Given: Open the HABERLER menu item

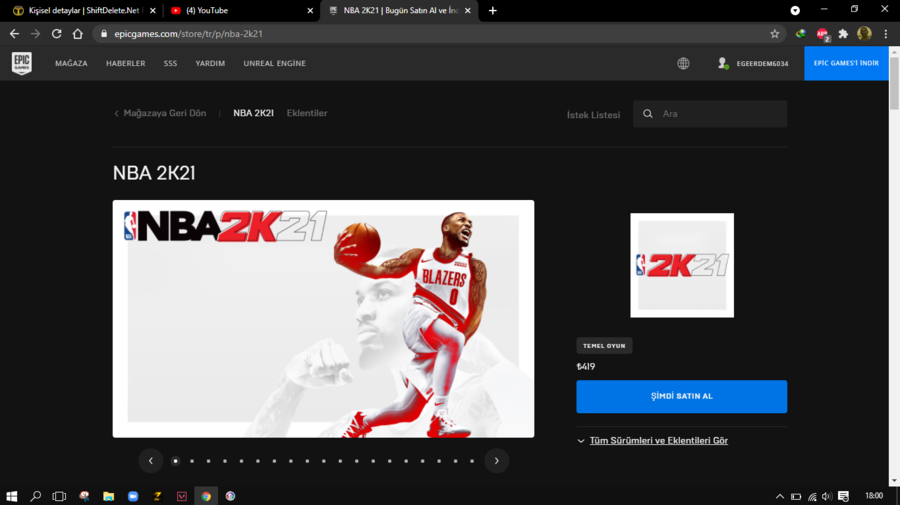Looking at the screenshot, I should point(126,64).
